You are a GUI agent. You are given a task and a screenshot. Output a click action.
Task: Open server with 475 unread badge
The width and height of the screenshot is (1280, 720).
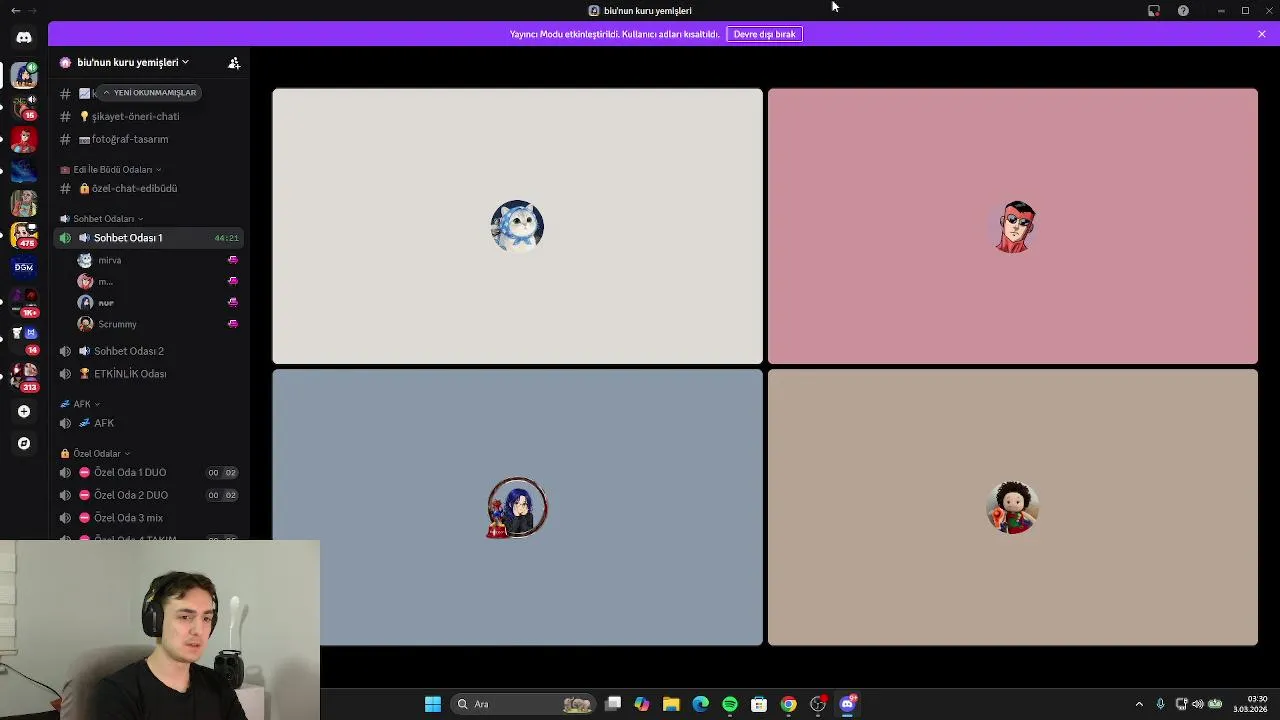pyautogui.click(x=24, y=235)
